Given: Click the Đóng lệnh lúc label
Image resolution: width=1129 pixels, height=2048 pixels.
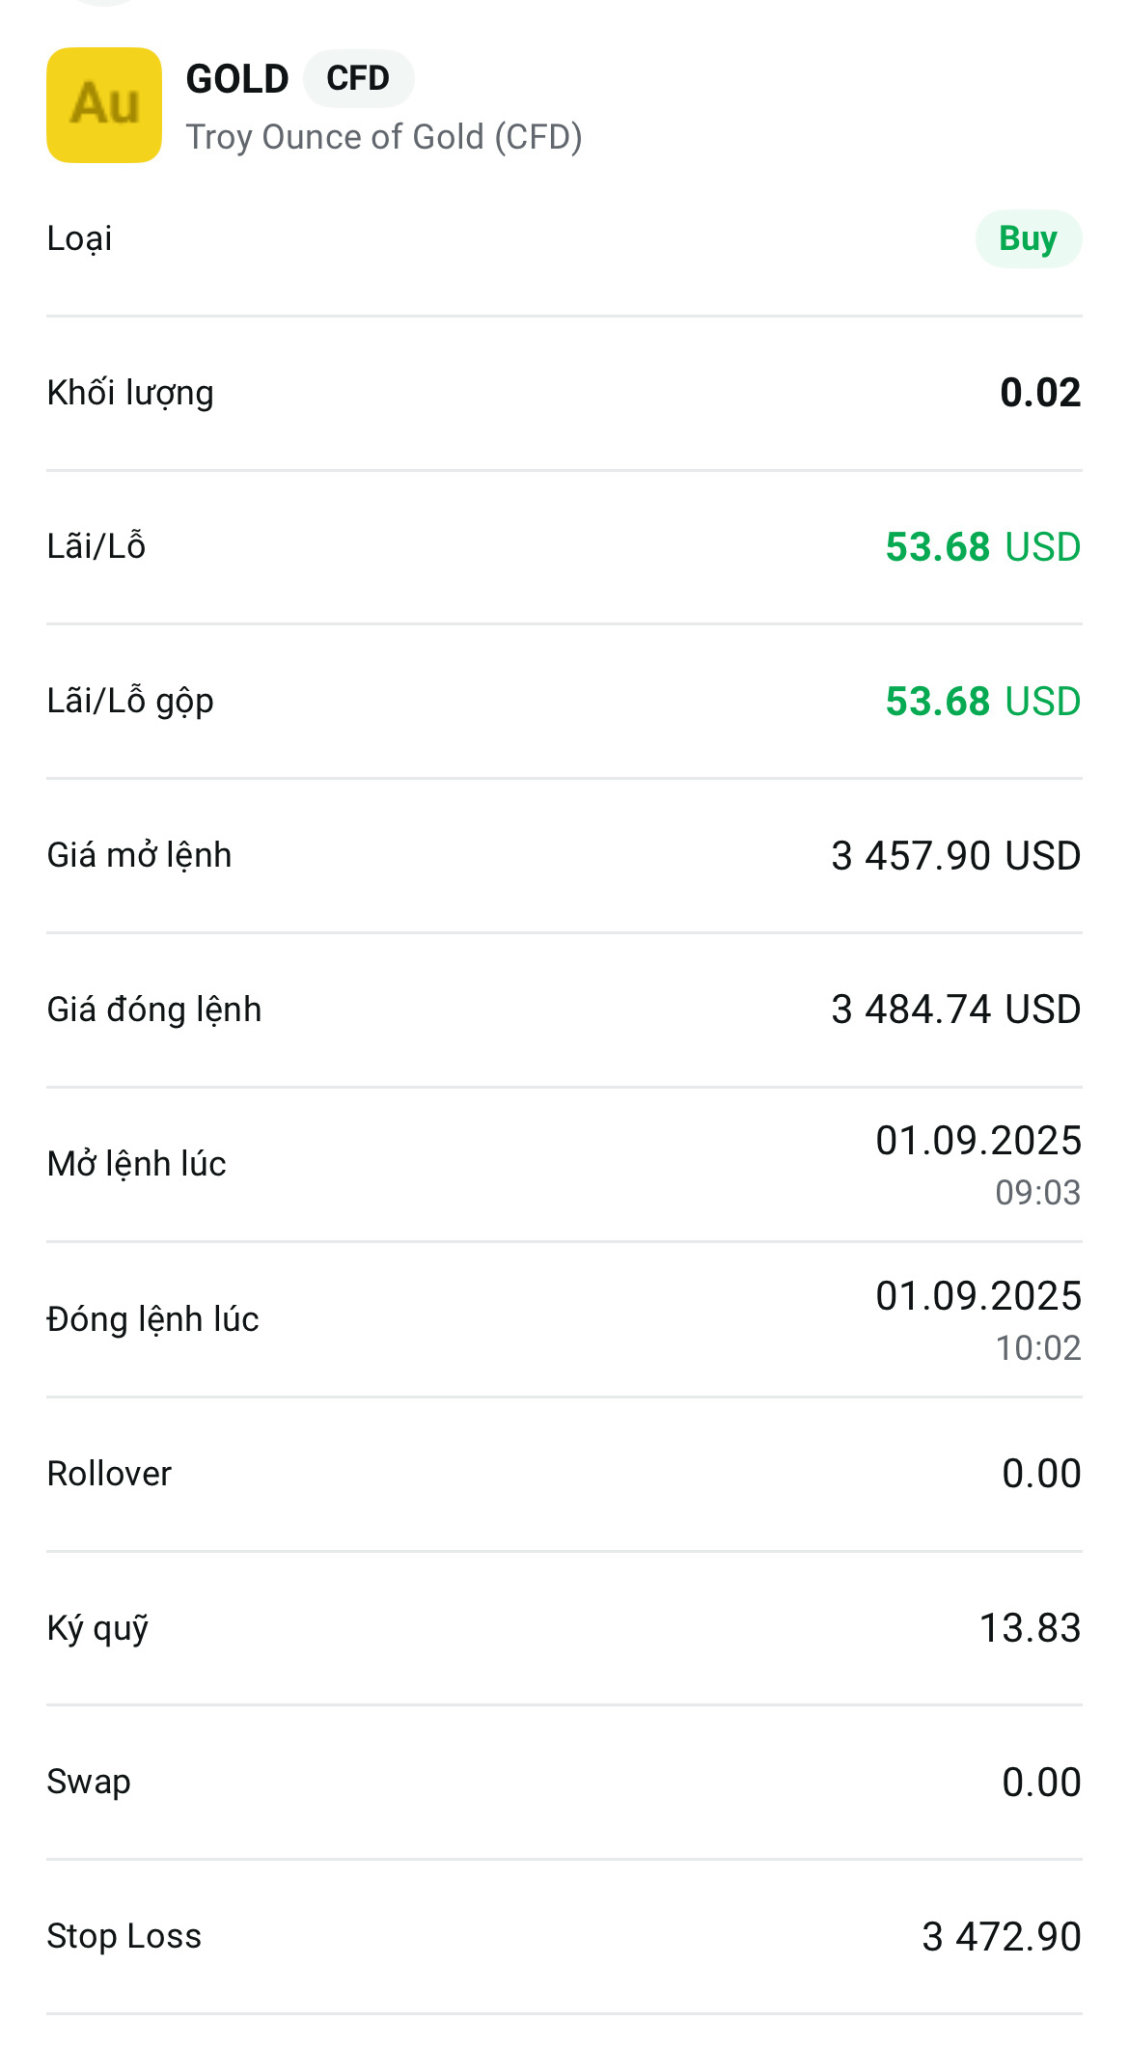Looking at the screenshot, I should tap(153, 1320).
